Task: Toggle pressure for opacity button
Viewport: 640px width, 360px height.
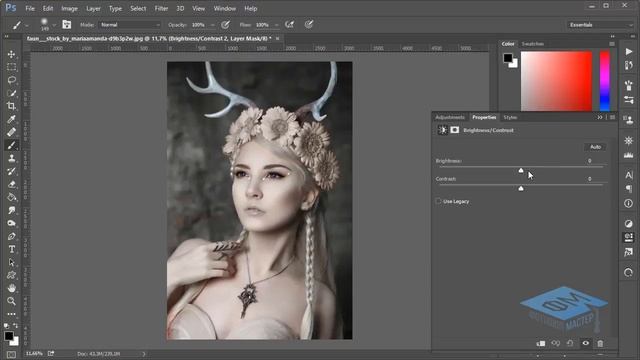Action: click(x=225, y=25)
